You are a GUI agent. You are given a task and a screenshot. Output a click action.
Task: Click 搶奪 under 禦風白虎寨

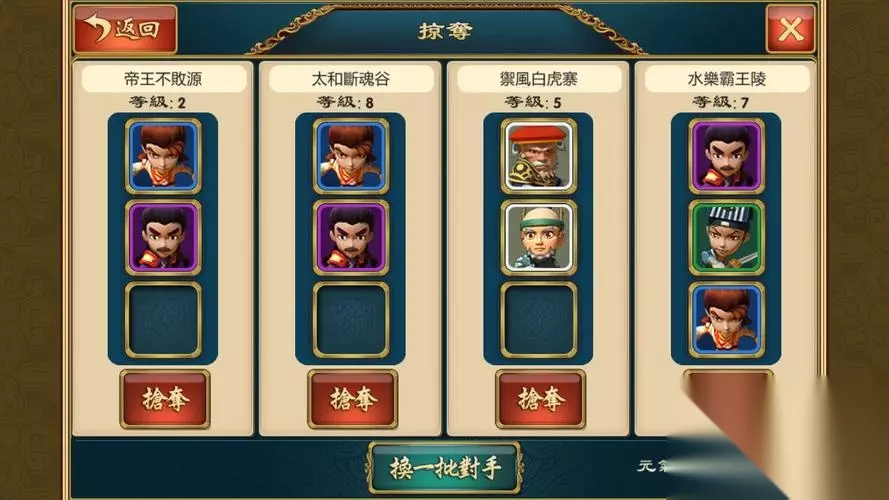(540, 399)
